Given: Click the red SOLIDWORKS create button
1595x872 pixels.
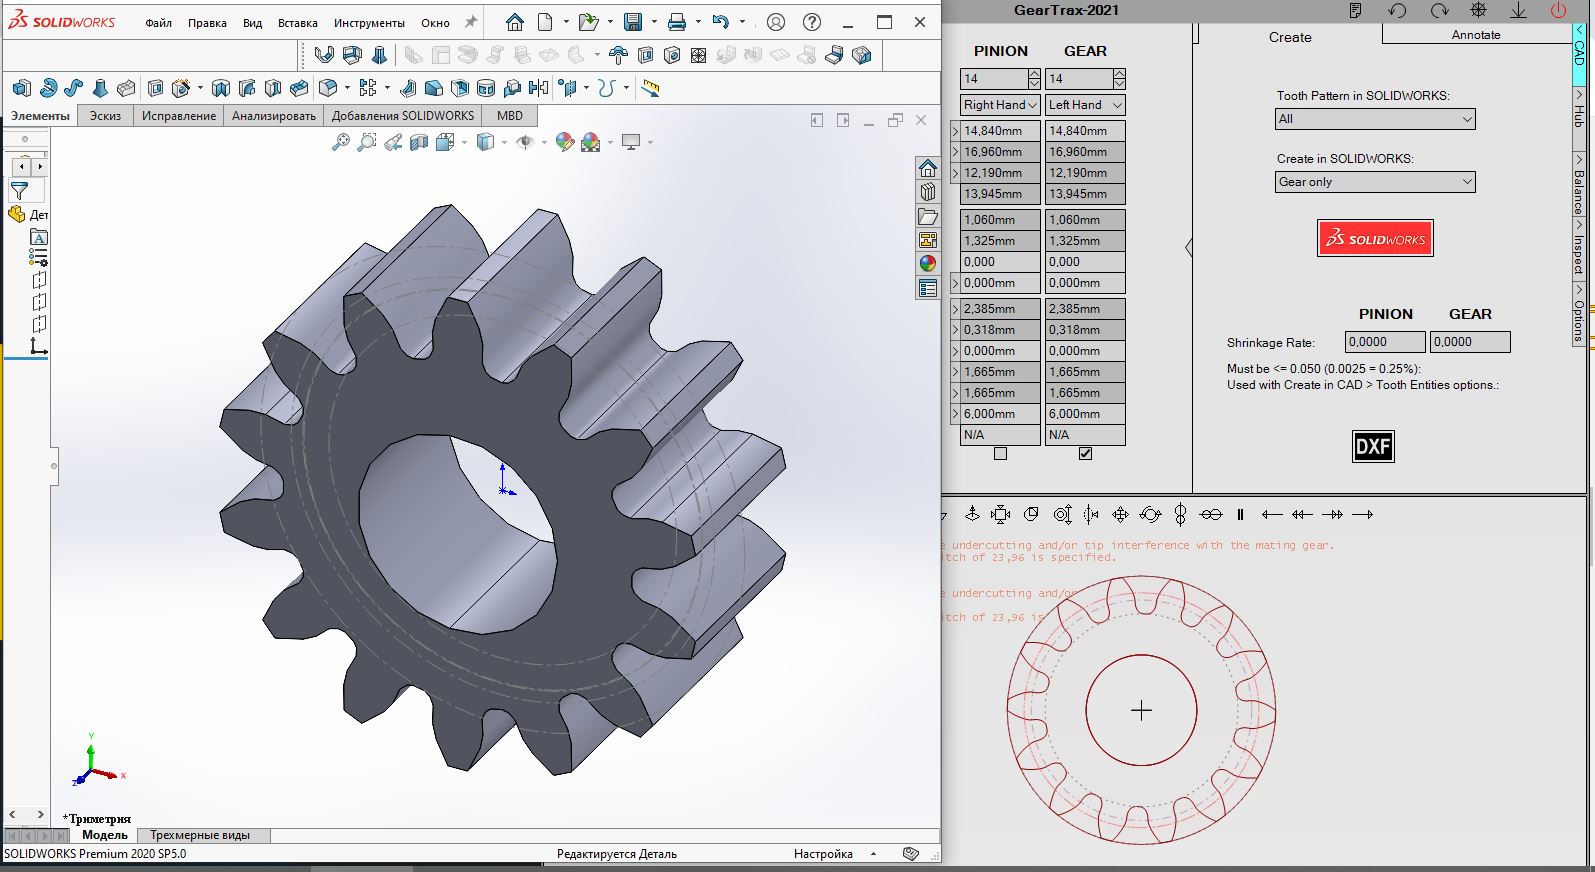Looking at the screenshot, I should pos(1375,239).
